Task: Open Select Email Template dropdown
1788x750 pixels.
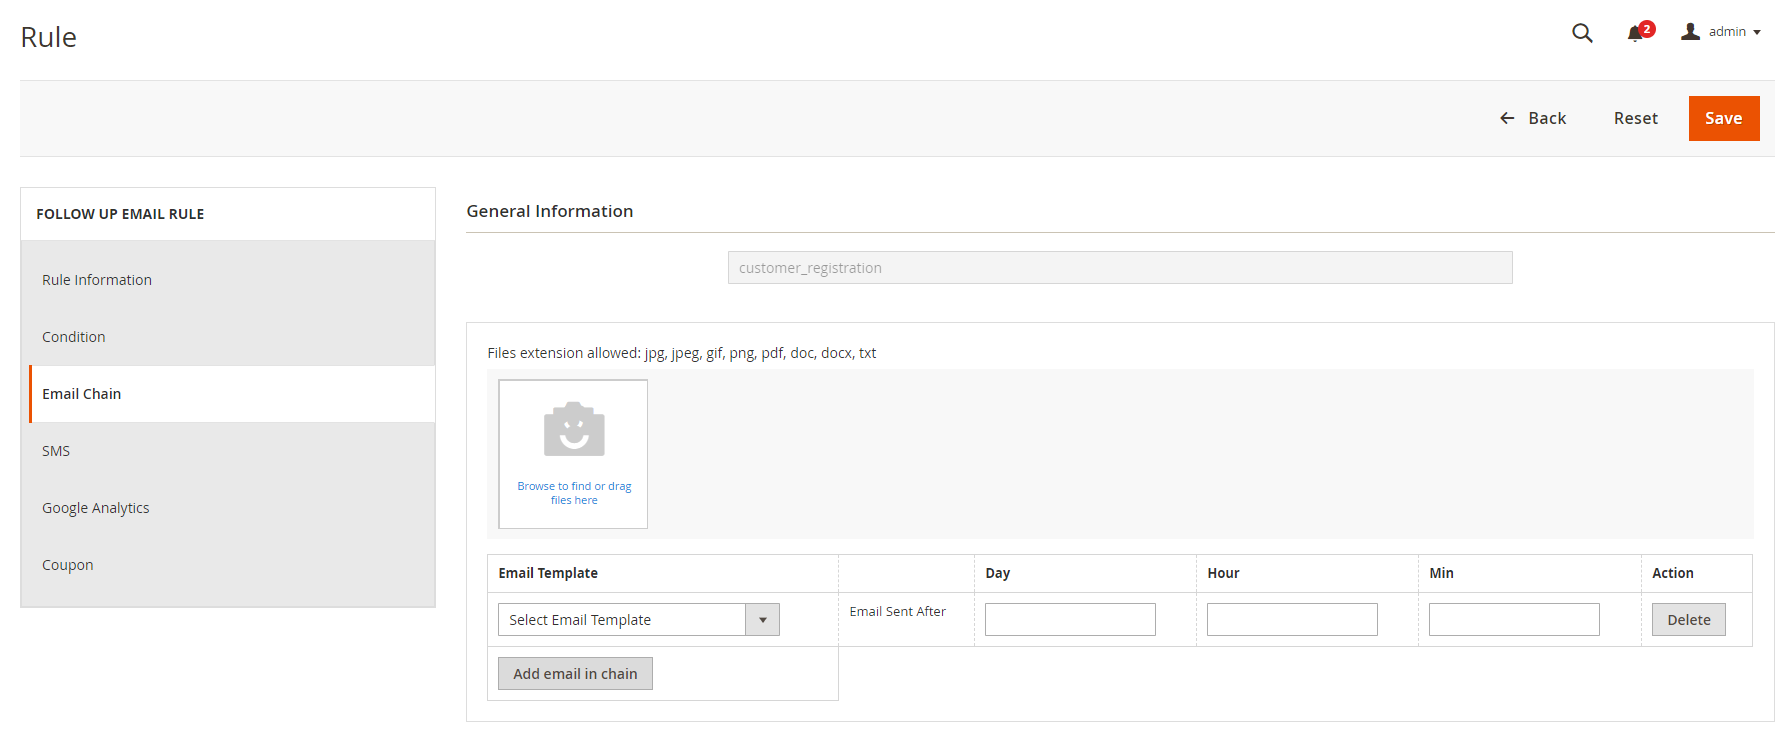Action: click(622, 620)
